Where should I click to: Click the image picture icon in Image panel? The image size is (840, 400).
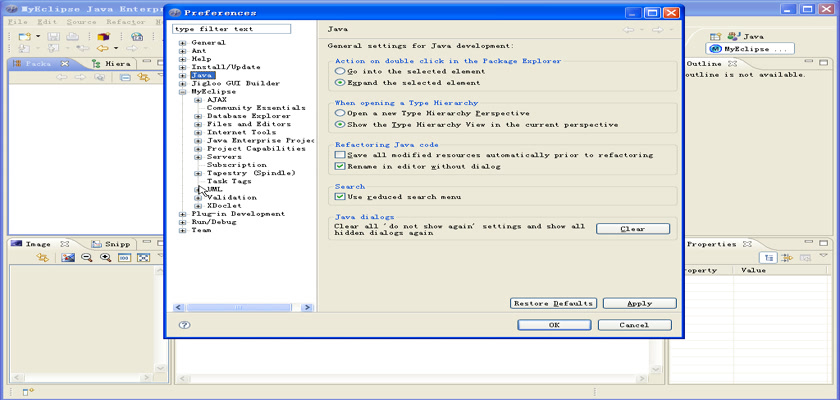tap(68, 258)
